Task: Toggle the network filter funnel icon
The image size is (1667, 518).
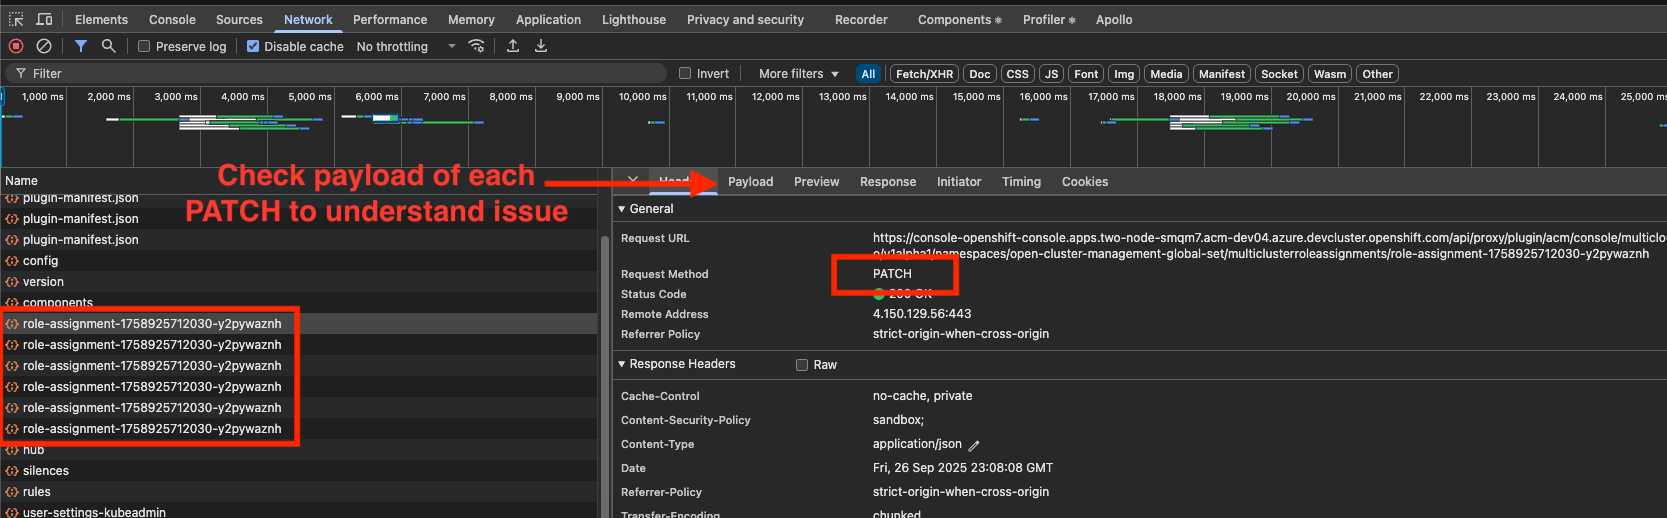Action: point(81,46)
